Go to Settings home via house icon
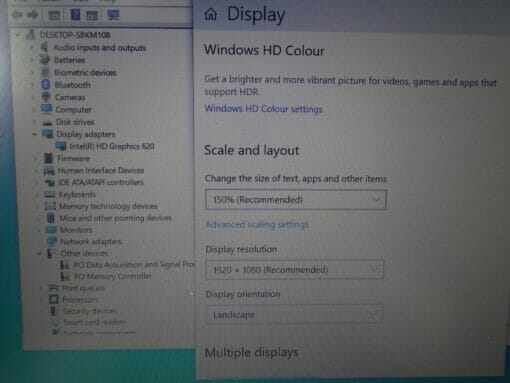Image resolution: width=510 pixels, height=383 pixels. 211,14
